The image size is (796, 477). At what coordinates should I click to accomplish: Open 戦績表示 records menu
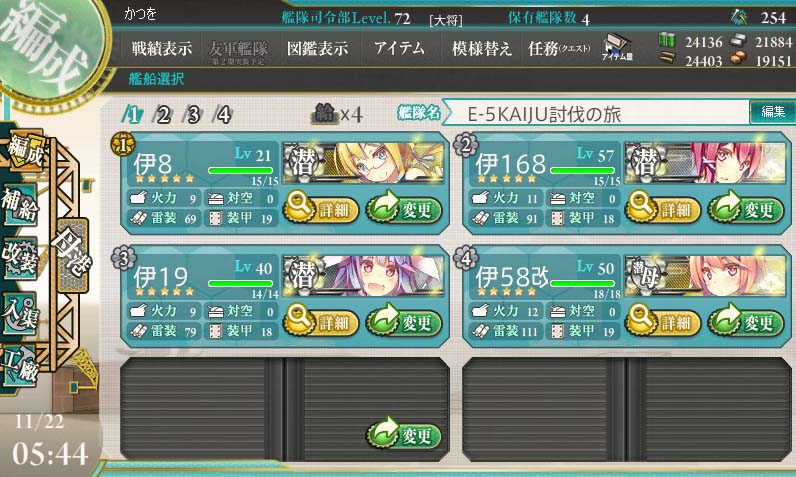161,49
